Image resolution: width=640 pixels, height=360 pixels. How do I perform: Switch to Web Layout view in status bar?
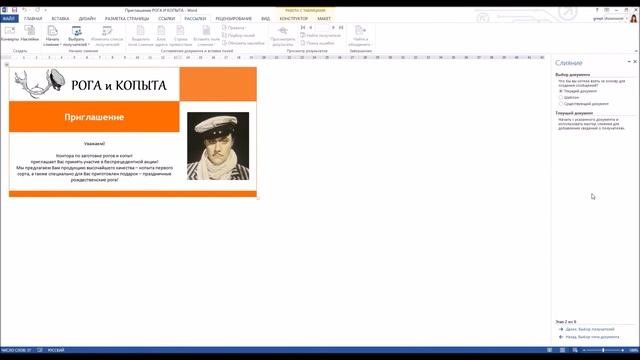pyautogui.click(x=575, y=350)
